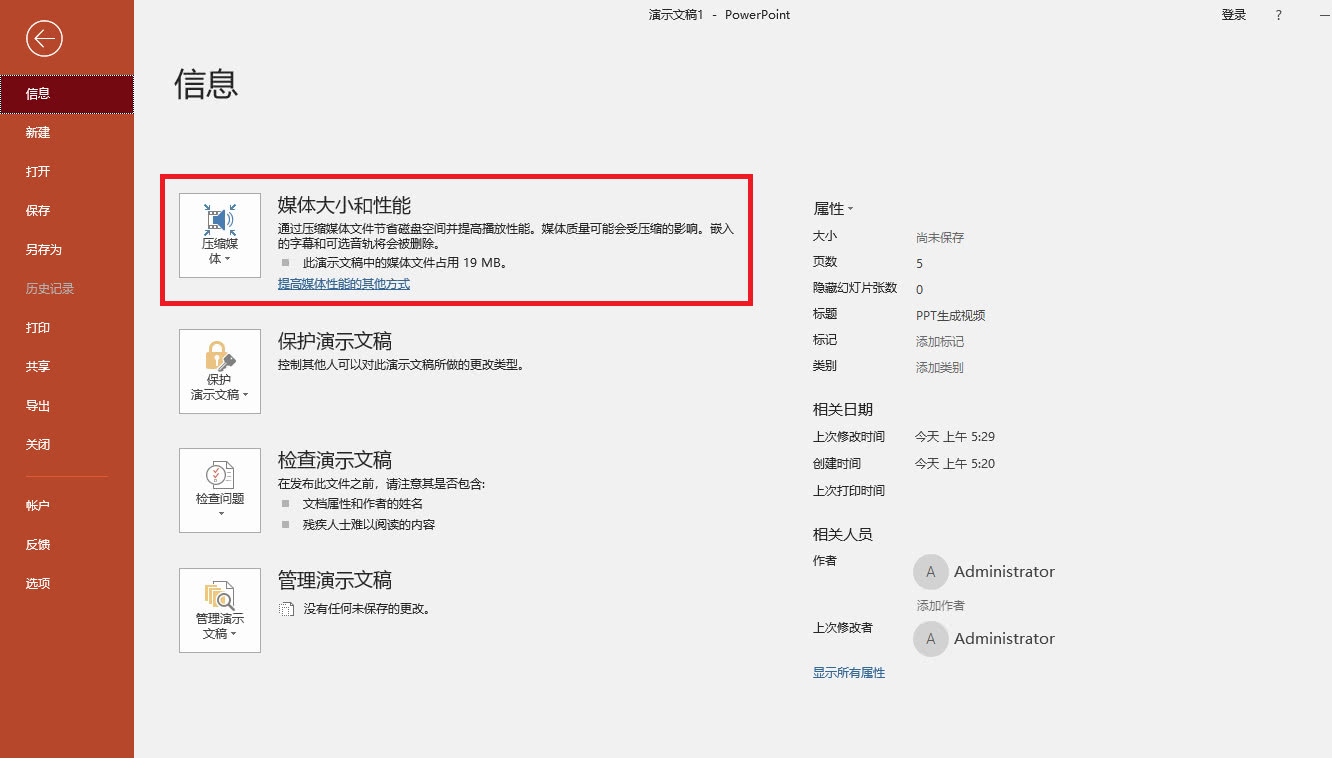Viewport: 1332px width, 758px height.
Task: Click the question mark help button
Action: pos(1279,15)
